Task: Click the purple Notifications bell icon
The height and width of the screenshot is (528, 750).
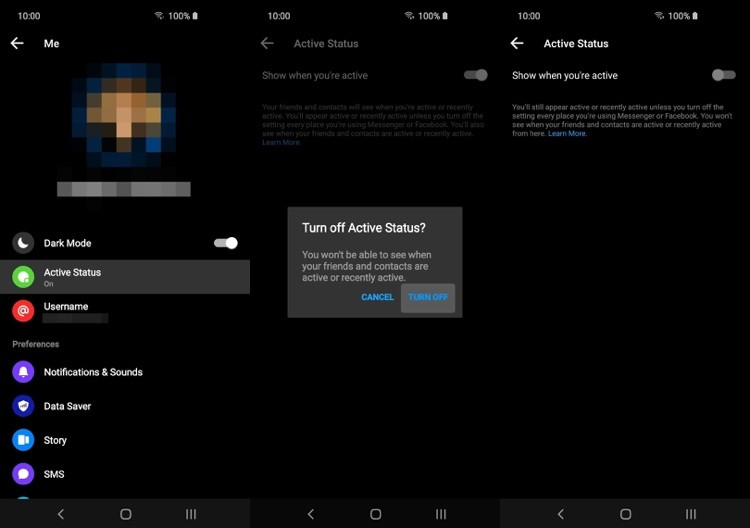Action: click(x=23, y=372)
